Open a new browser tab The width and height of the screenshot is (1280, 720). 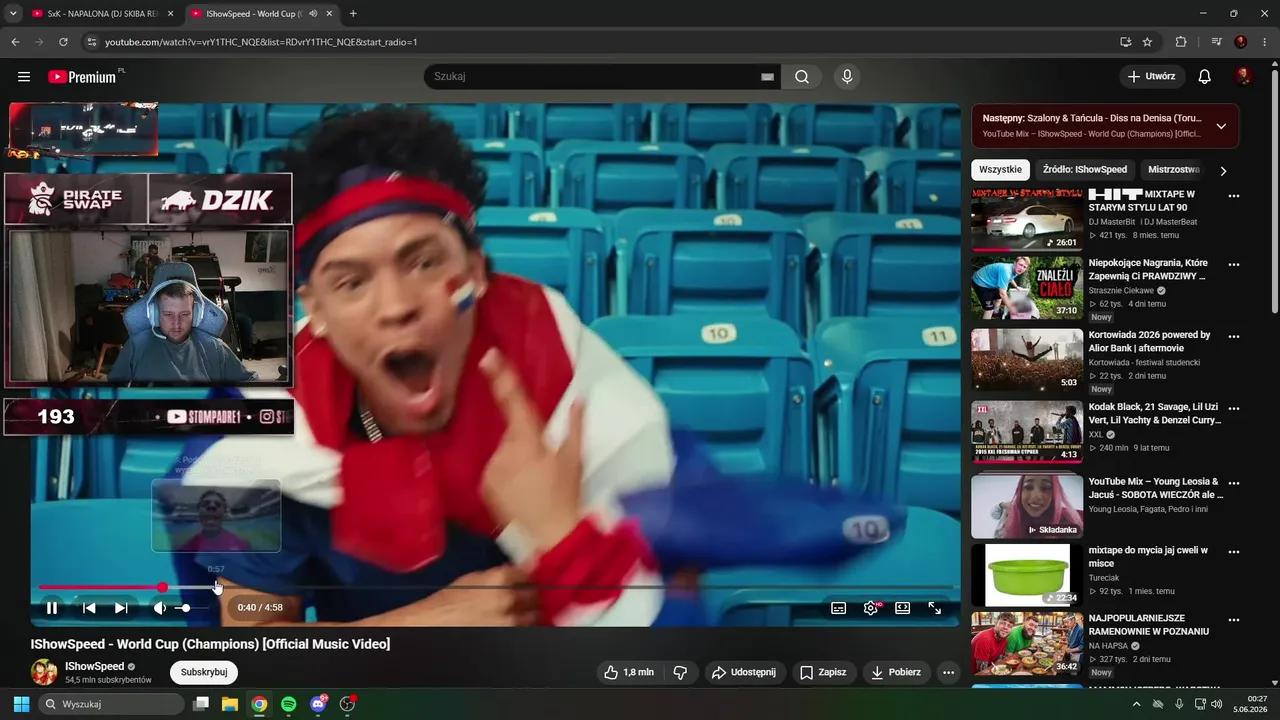coord(353,13)
